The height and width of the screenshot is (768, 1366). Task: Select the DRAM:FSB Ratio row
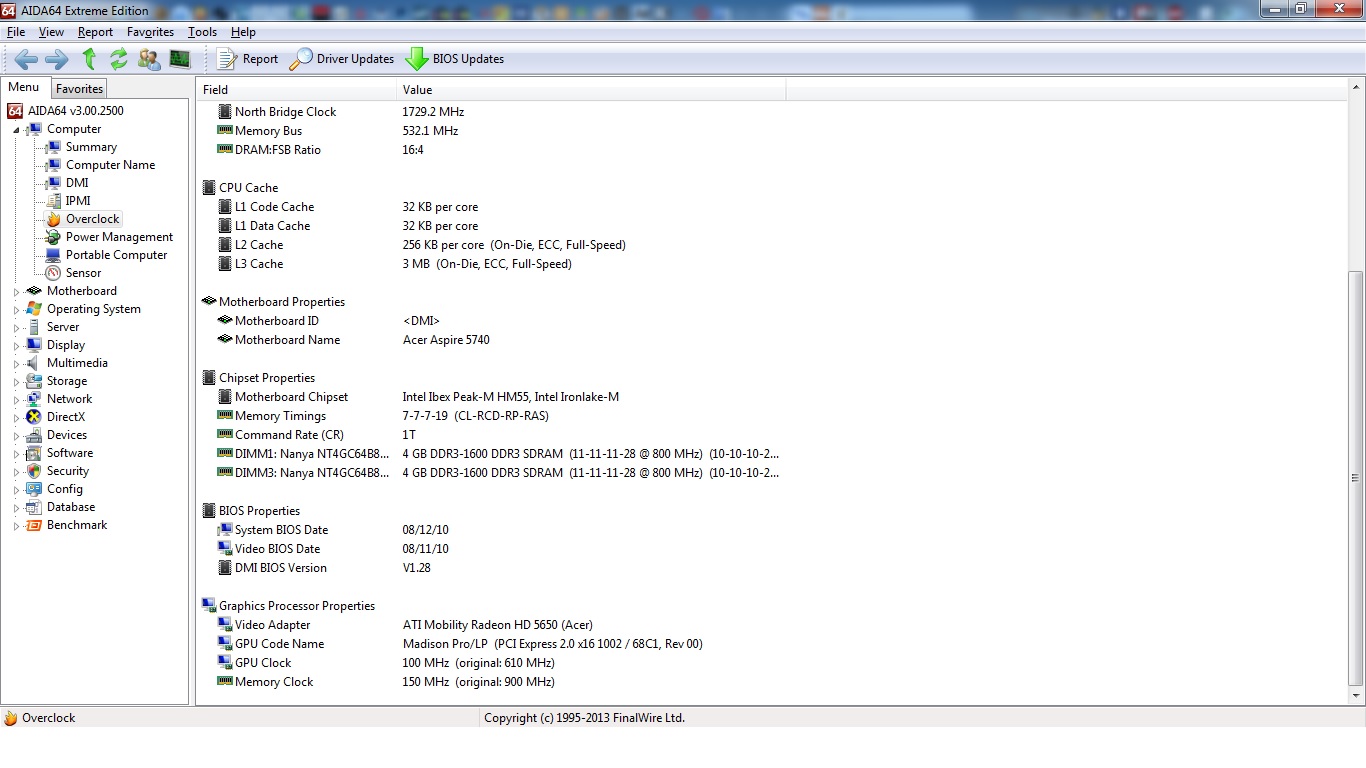[491, 150]
